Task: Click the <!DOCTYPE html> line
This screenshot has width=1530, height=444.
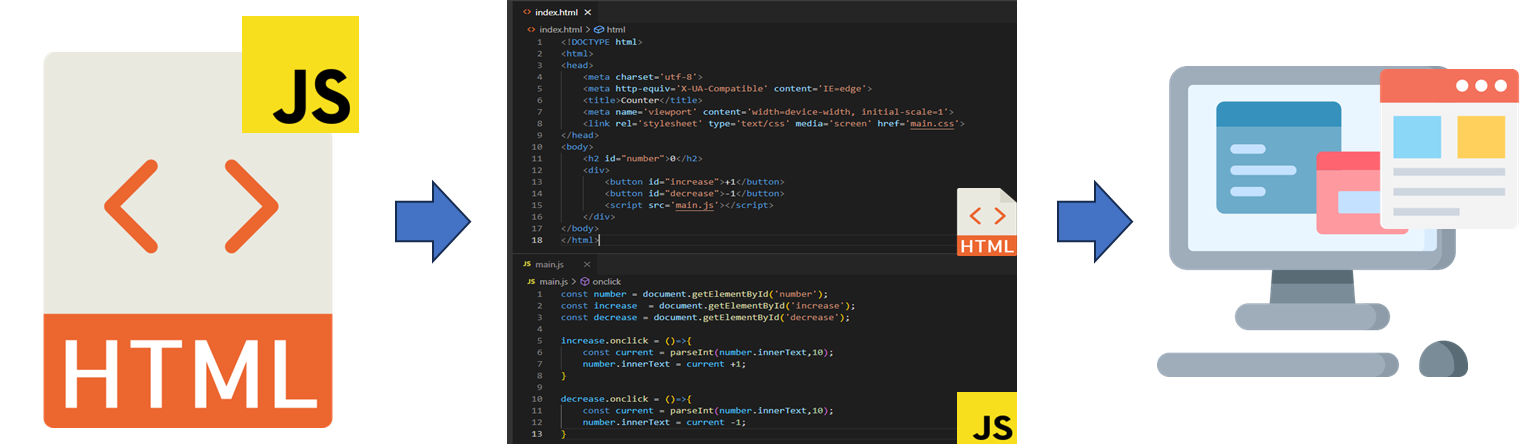Action: pos(601,42)
